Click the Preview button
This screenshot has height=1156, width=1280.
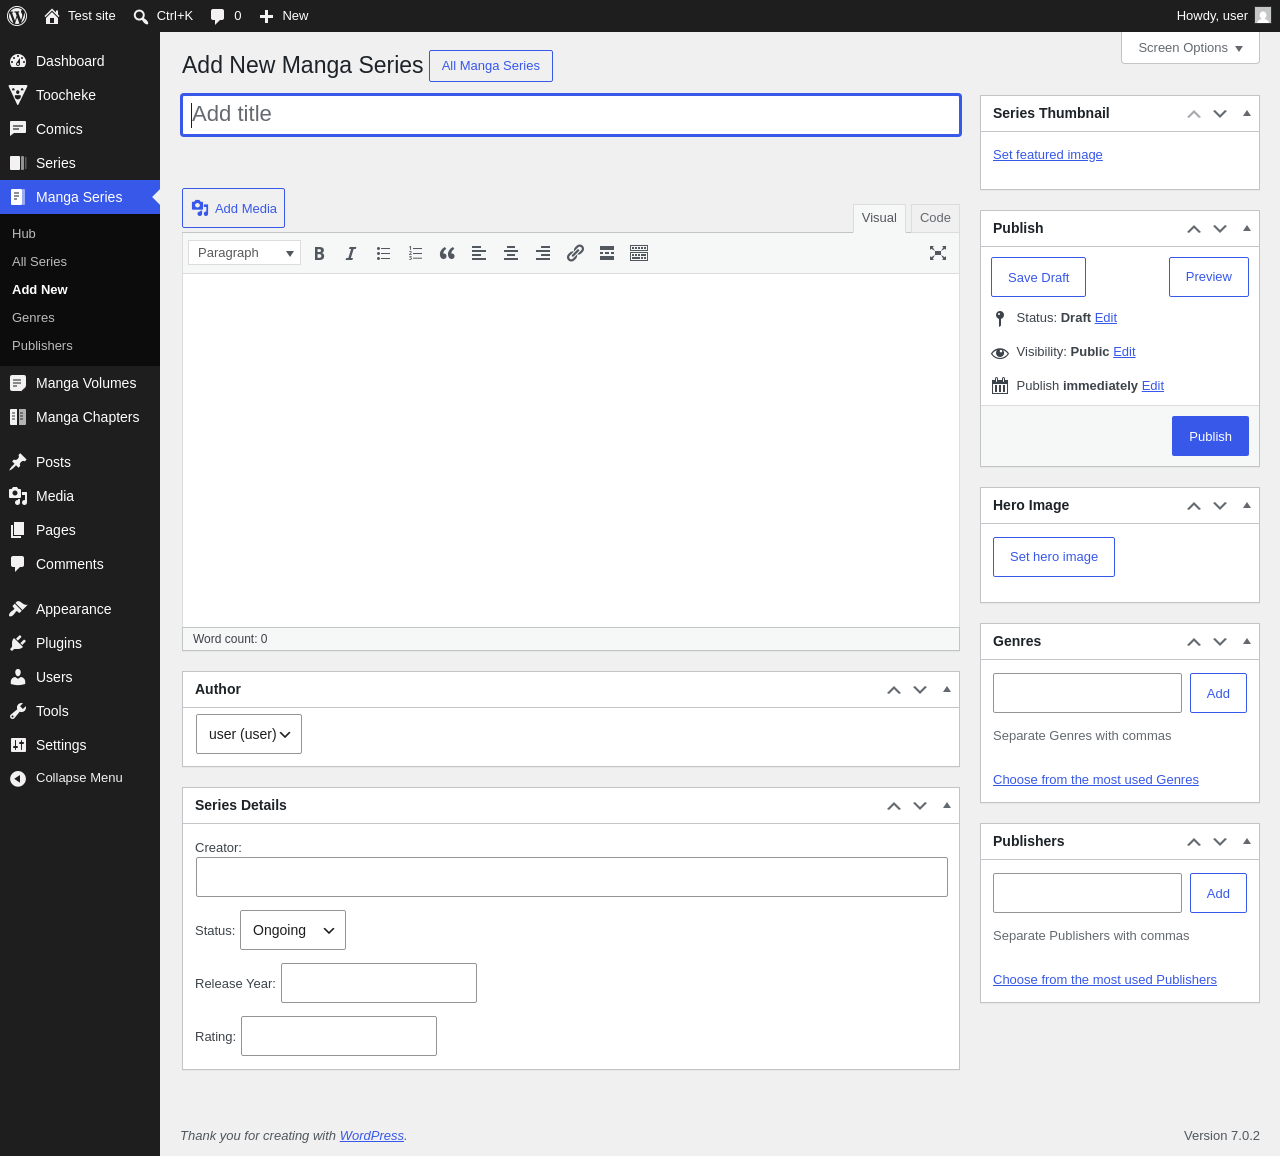pos(1209,277)
